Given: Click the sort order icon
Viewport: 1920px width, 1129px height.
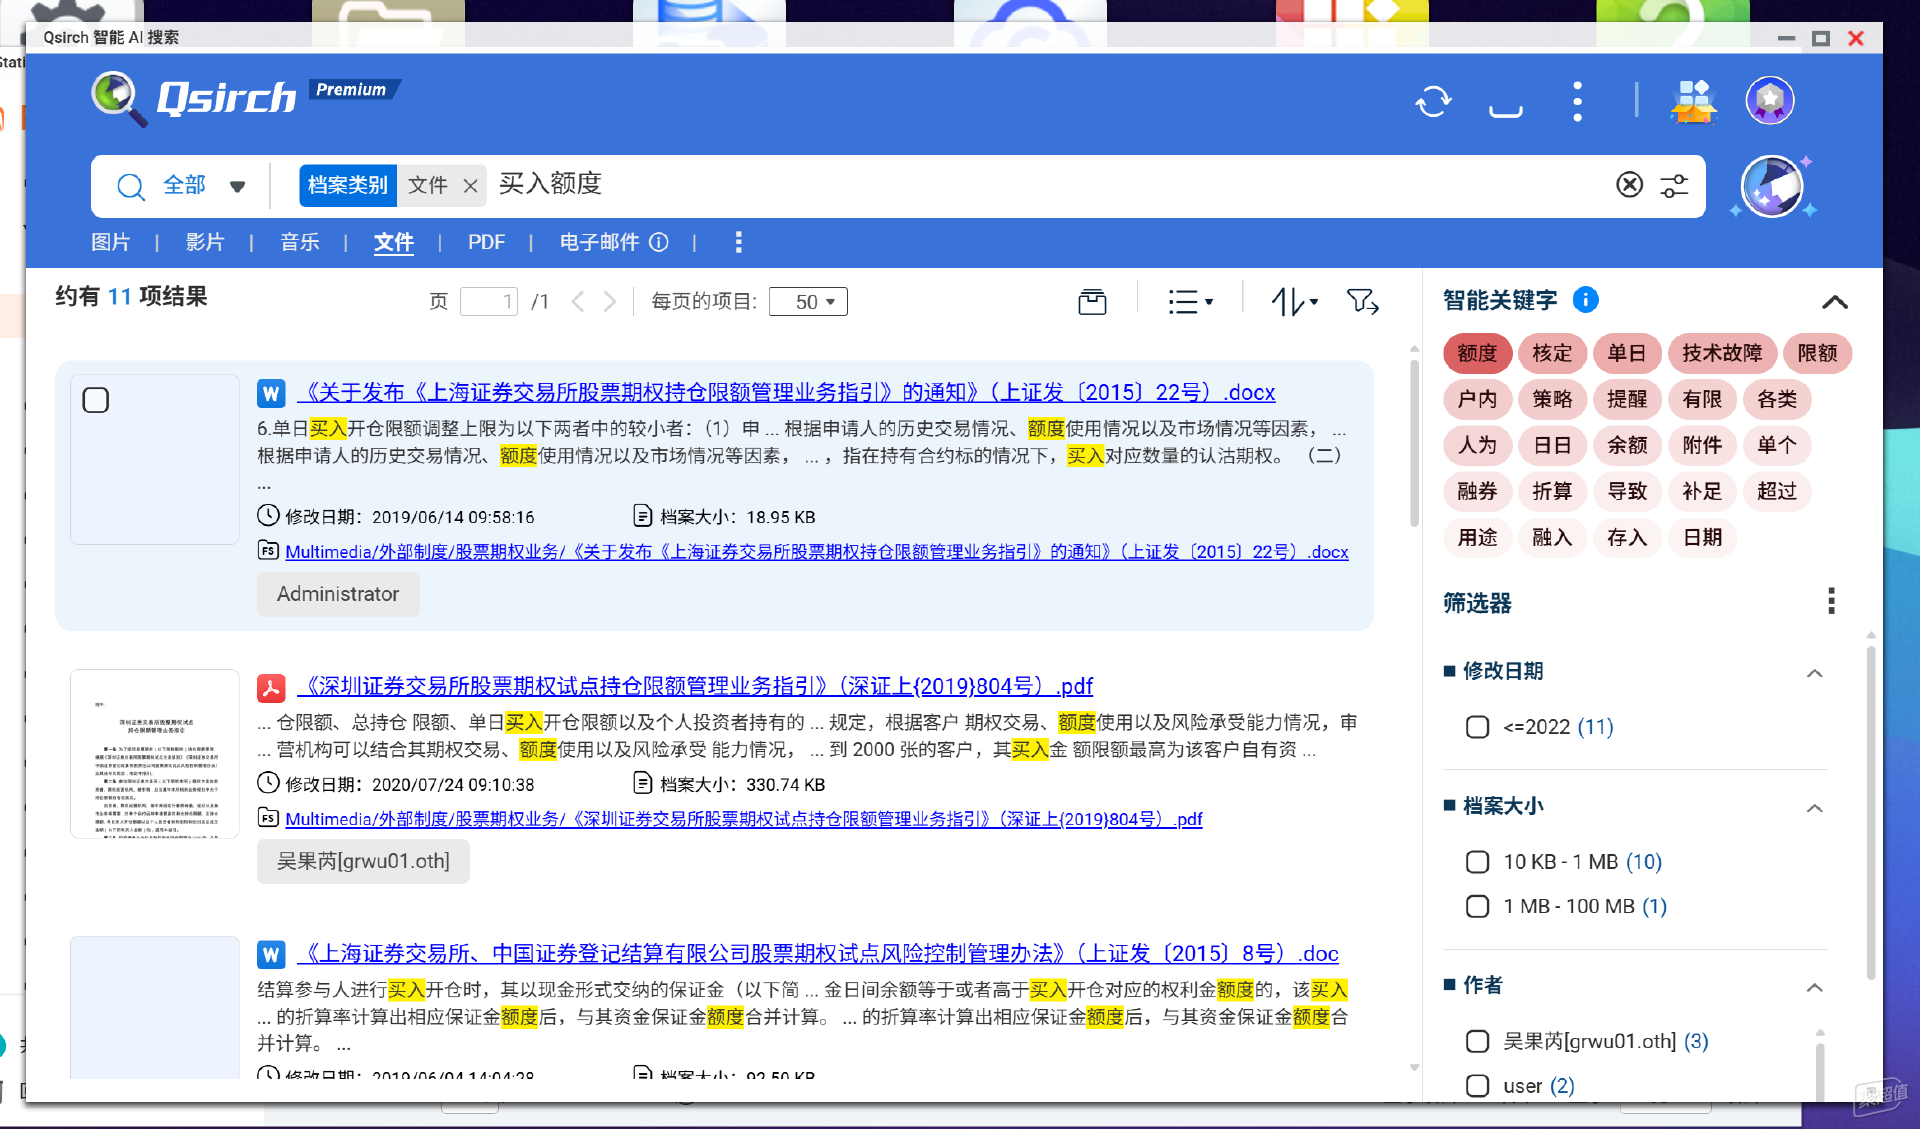Looking at the screenshot, I should [1294, 302].
